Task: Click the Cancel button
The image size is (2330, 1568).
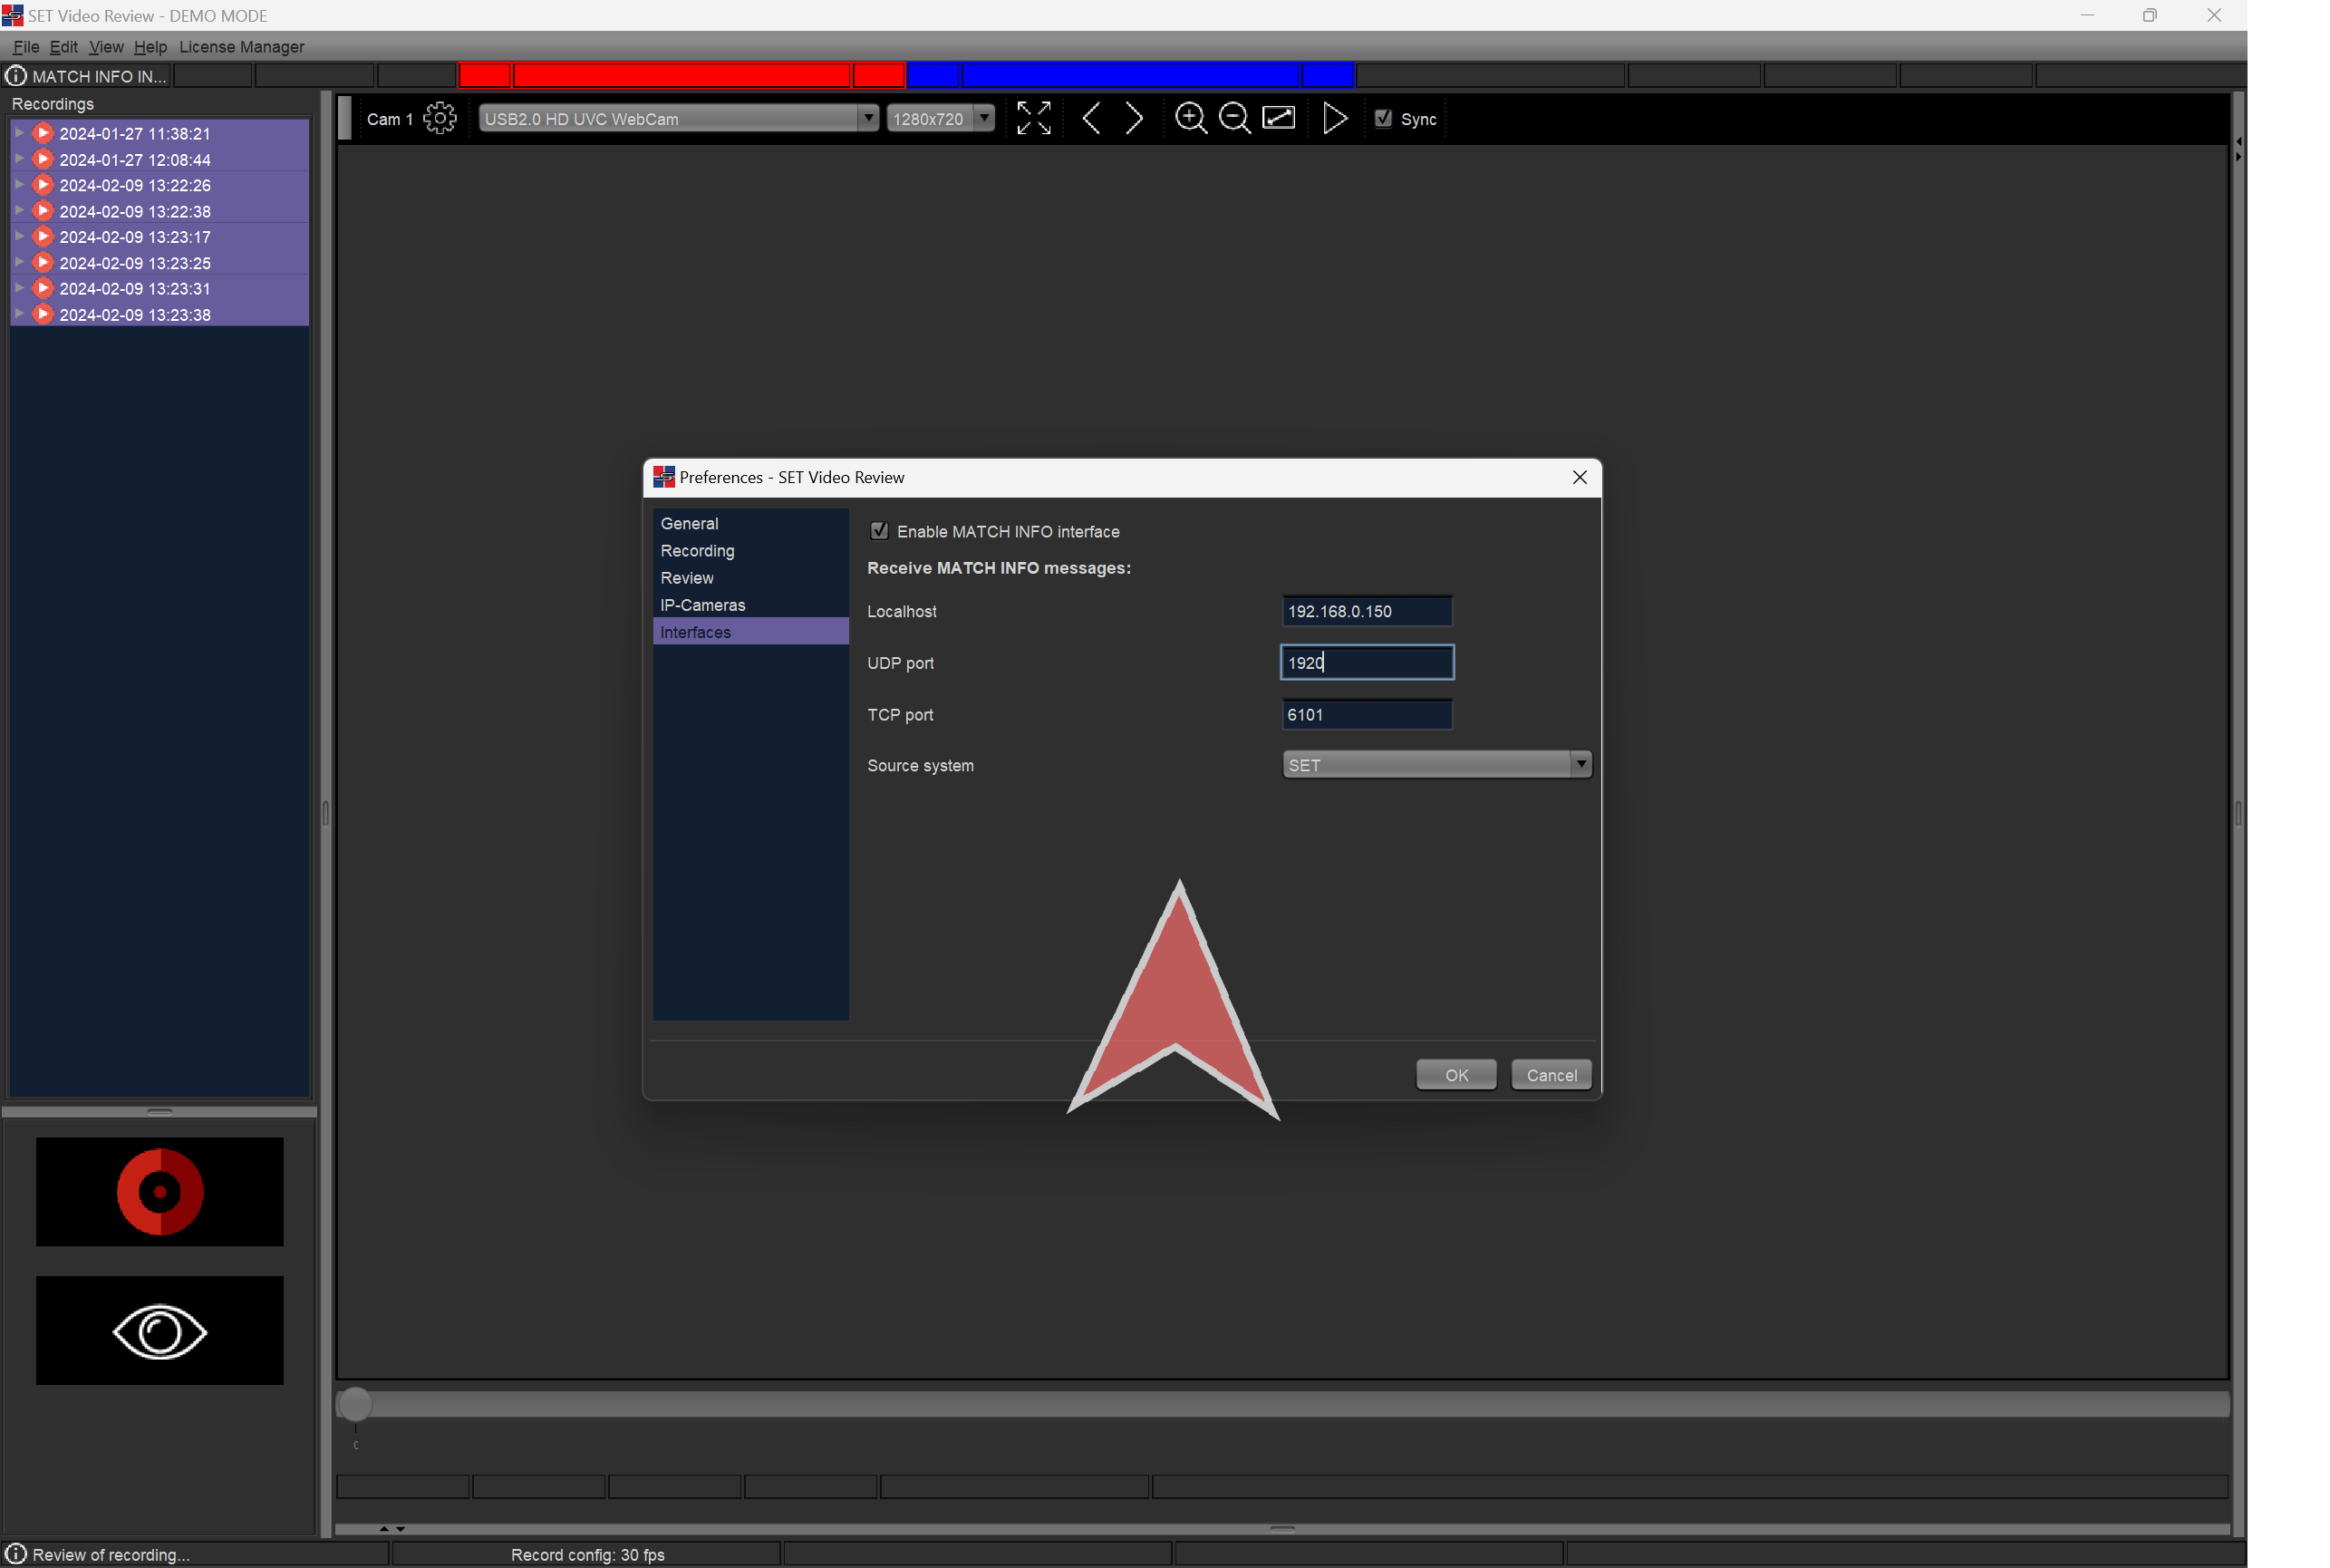Action: coord(1551,1075)
